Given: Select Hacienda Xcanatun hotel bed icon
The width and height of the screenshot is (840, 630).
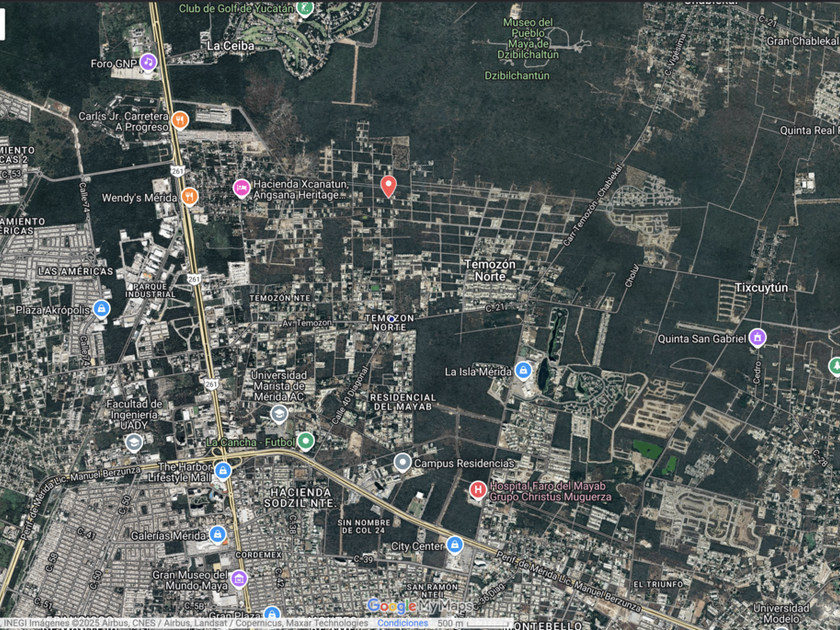Looking at the screenshot, I should [242, 189].
